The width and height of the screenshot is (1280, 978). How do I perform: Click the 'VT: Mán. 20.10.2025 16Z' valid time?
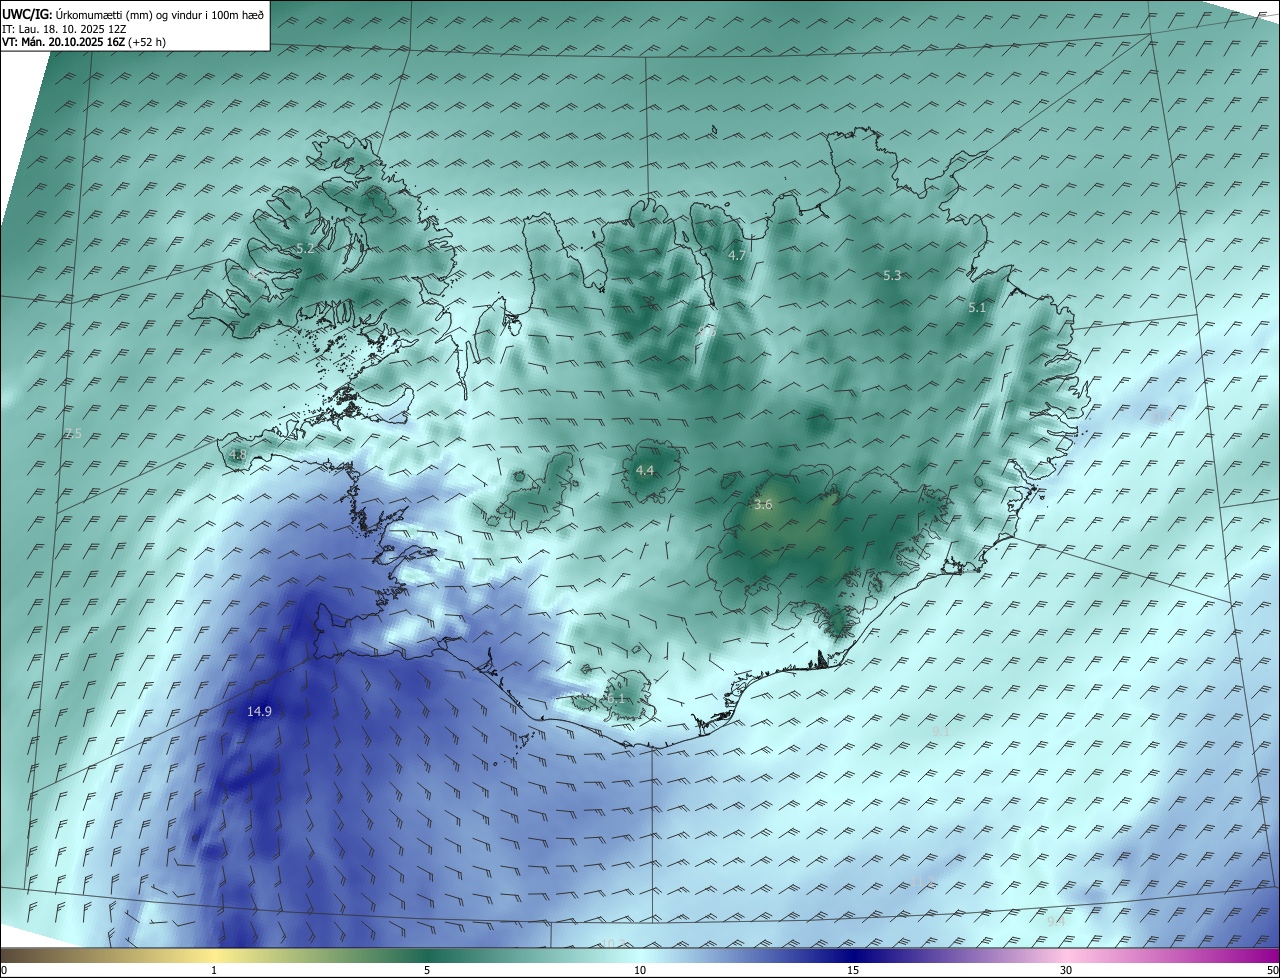coord(63,42)
